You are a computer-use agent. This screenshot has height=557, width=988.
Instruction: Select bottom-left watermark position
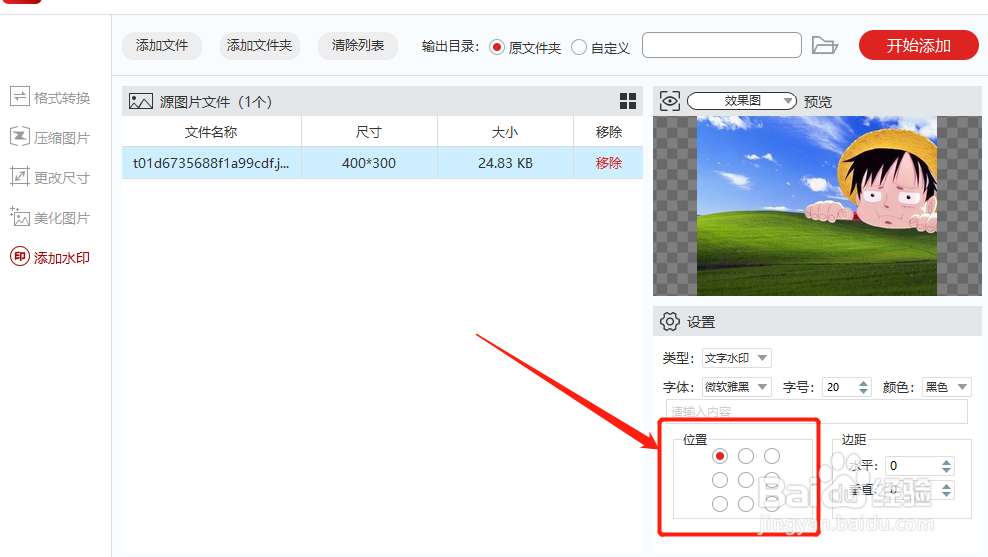(x=720, y=504)
